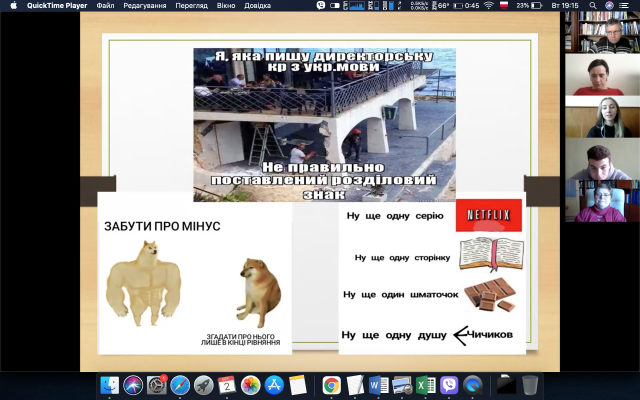
Task: Open the Вікно menu
Action: (226, 6)
